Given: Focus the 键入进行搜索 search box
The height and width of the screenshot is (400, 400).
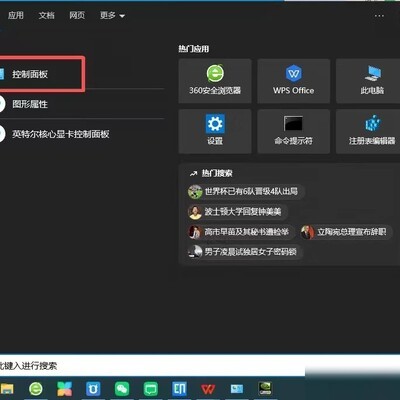Looking at the screenshot, I should [152, 366].
